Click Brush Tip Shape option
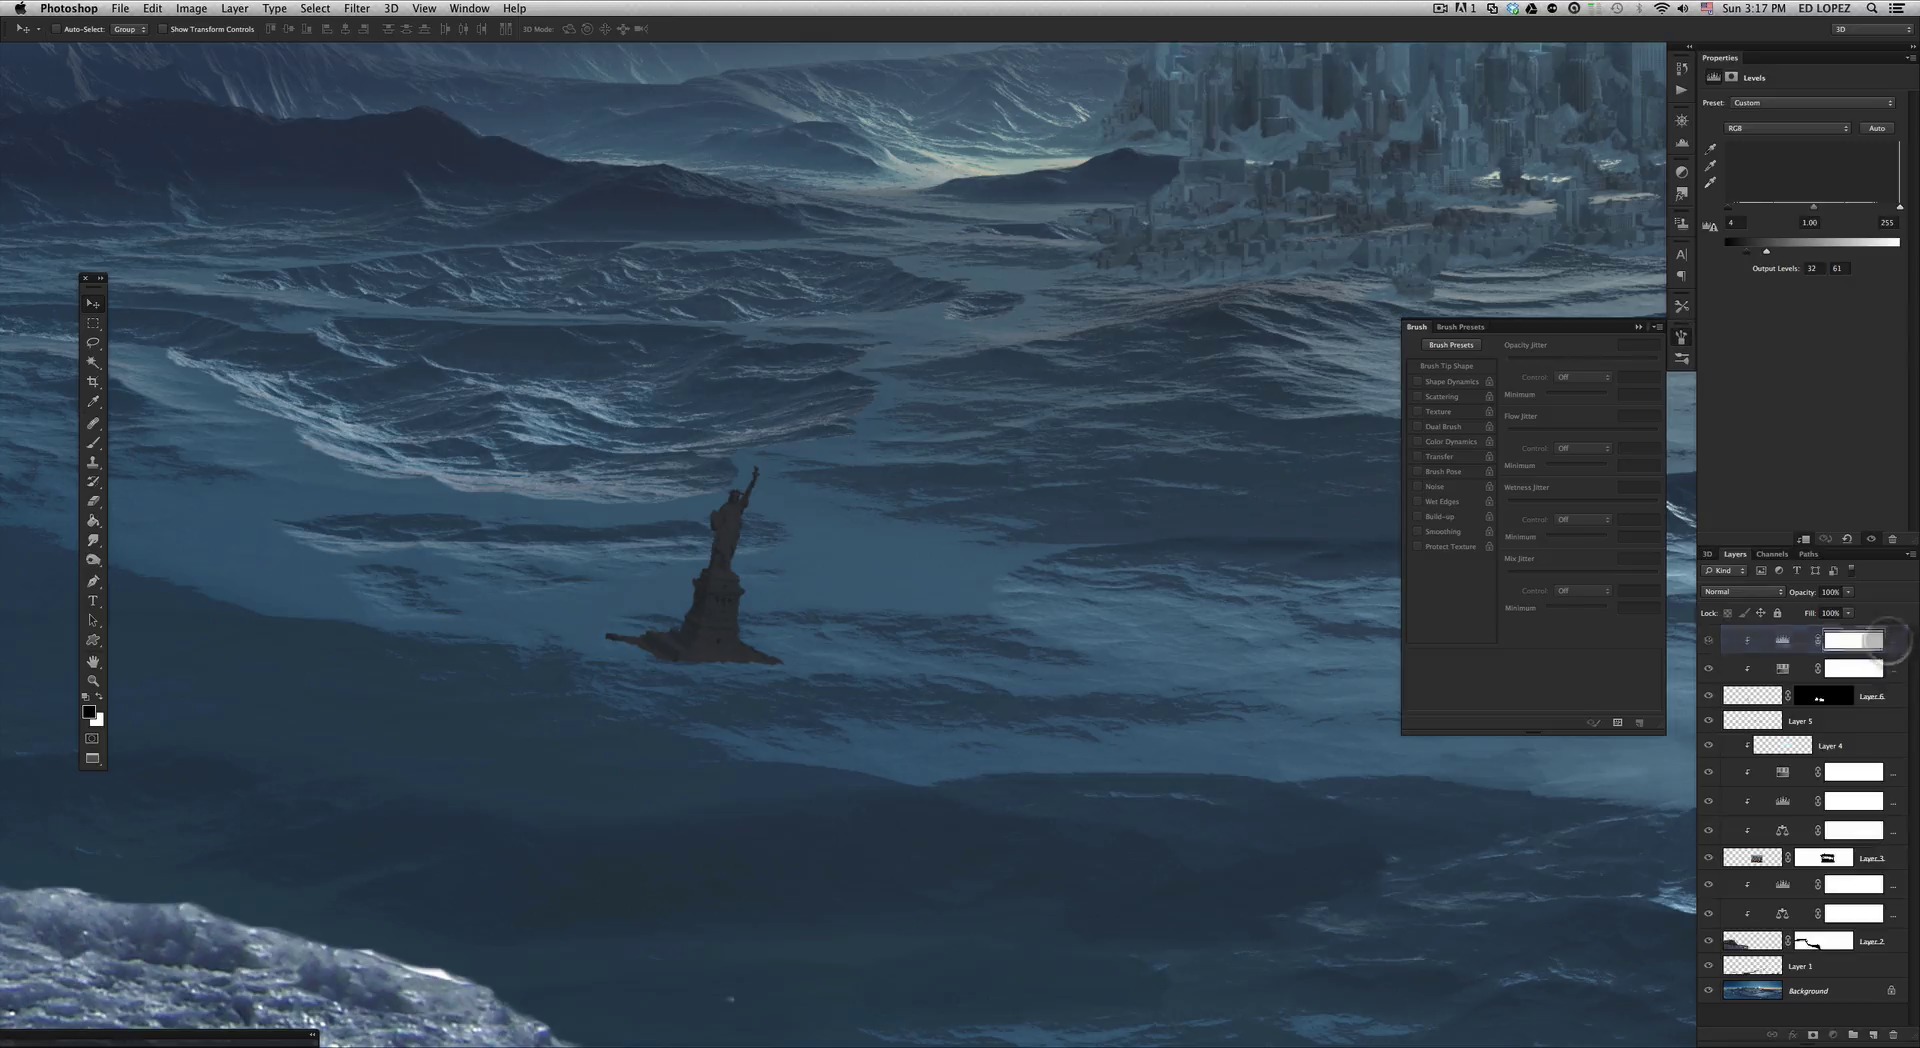The image size is (1920, 1048). click(x=1446, y=366)
